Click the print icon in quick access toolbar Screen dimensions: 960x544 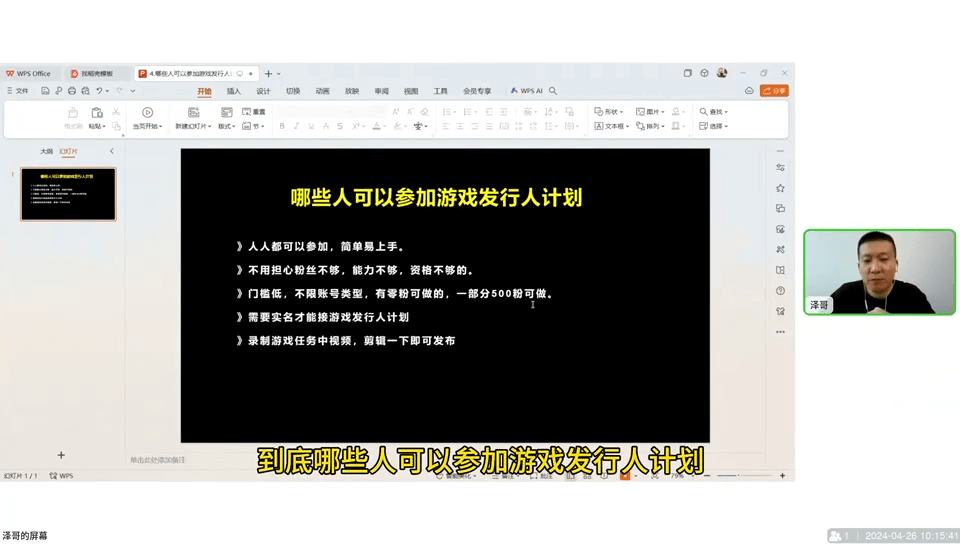pos(71,91)
